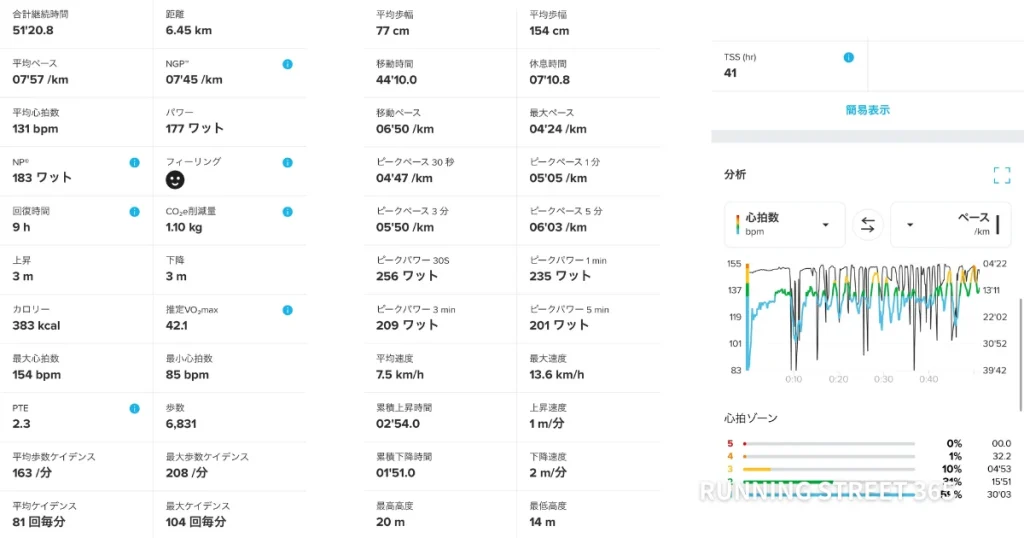Screen dimensions: 1024x538
Task: Open info icon next to CO₂e削減量
Action: (287, 212)
